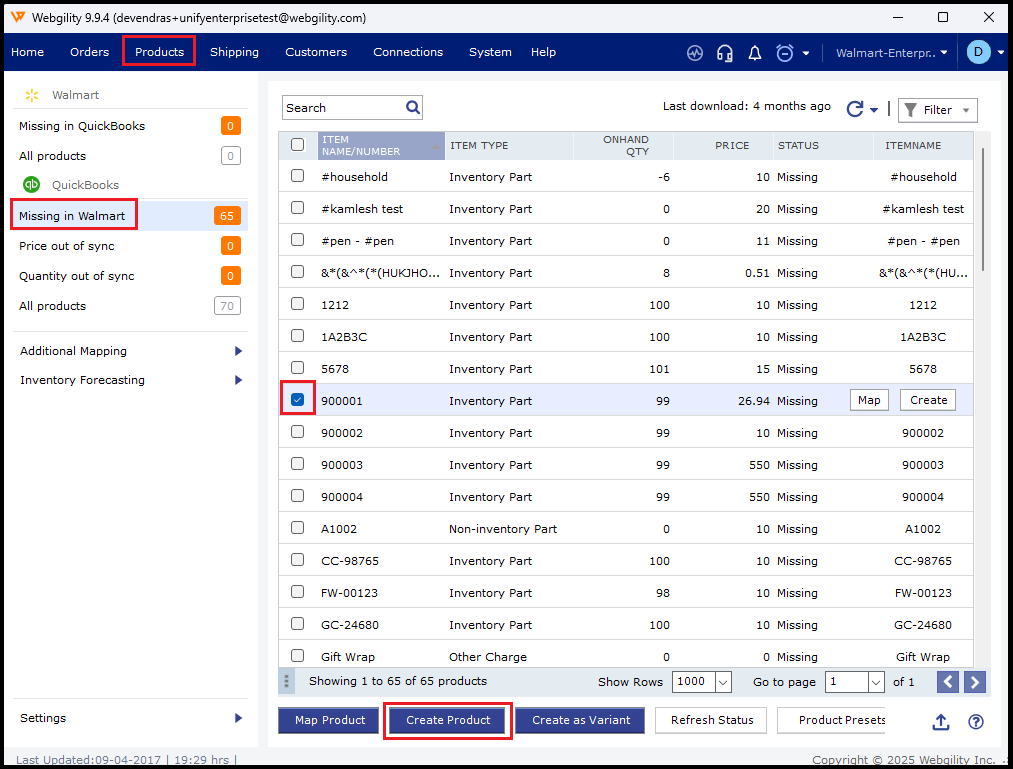This screenshot has height=769, width=1013.
Task: Click the Create Product button
Action: 448,720
